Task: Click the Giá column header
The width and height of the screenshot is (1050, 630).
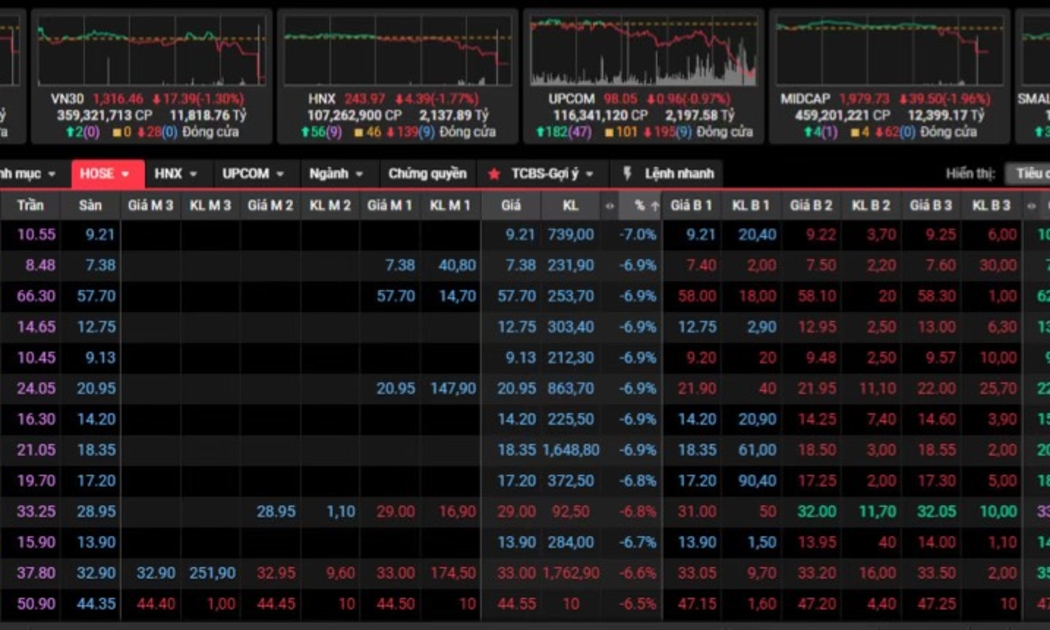Action: point(511,206)
